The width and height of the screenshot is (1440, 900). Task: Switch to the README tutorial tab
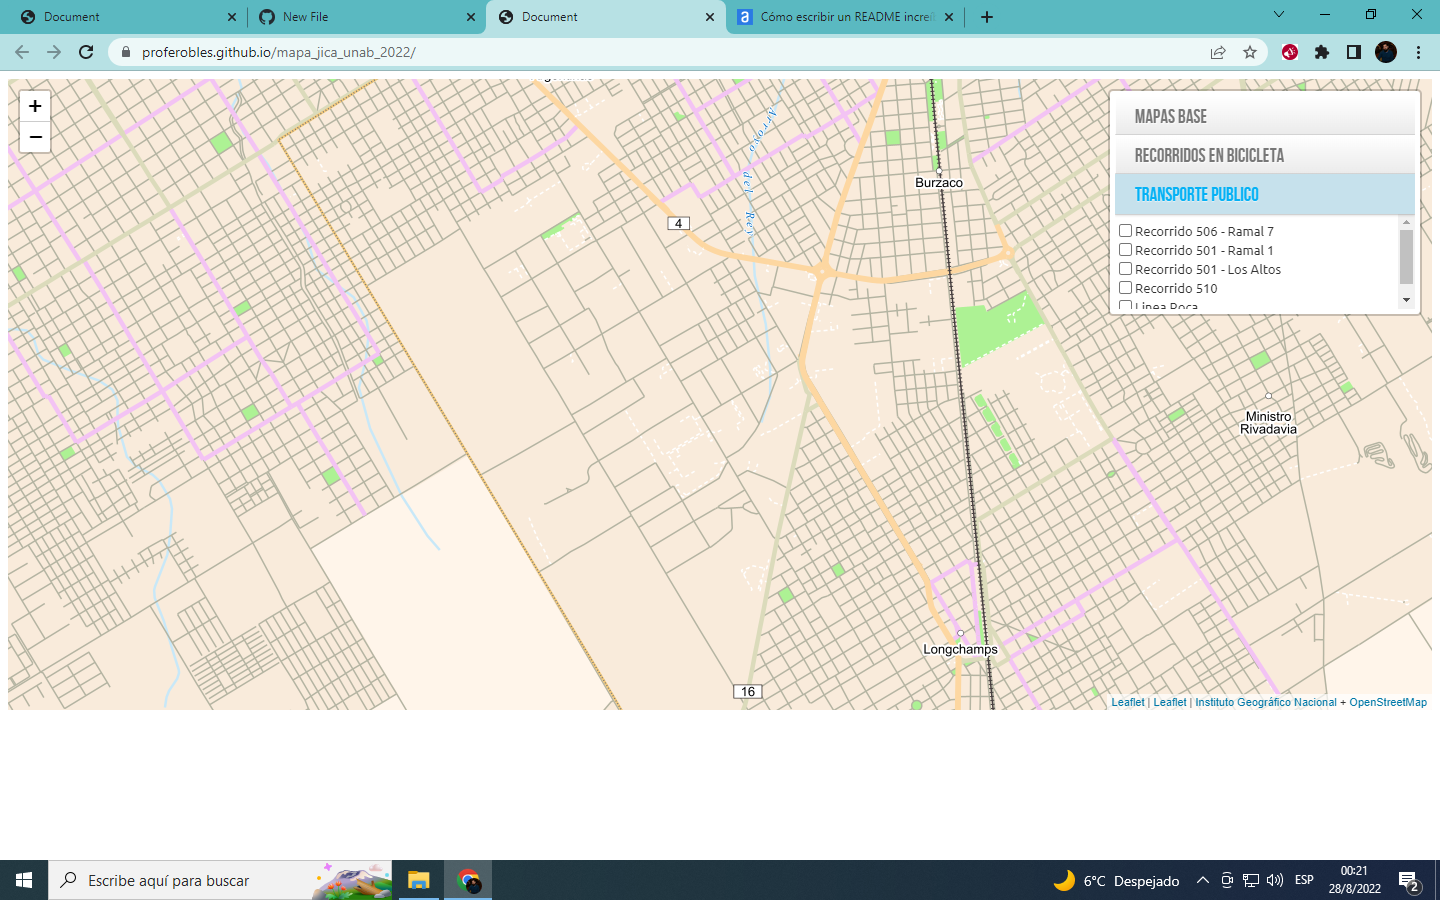(x=840, y=16)
